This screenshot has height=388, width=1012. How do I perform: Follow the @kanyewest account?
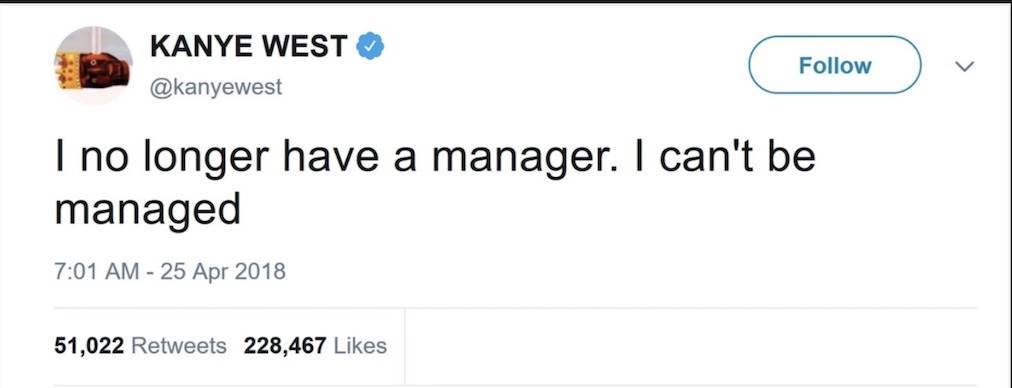pyautogui.click(x=835, y=65)
